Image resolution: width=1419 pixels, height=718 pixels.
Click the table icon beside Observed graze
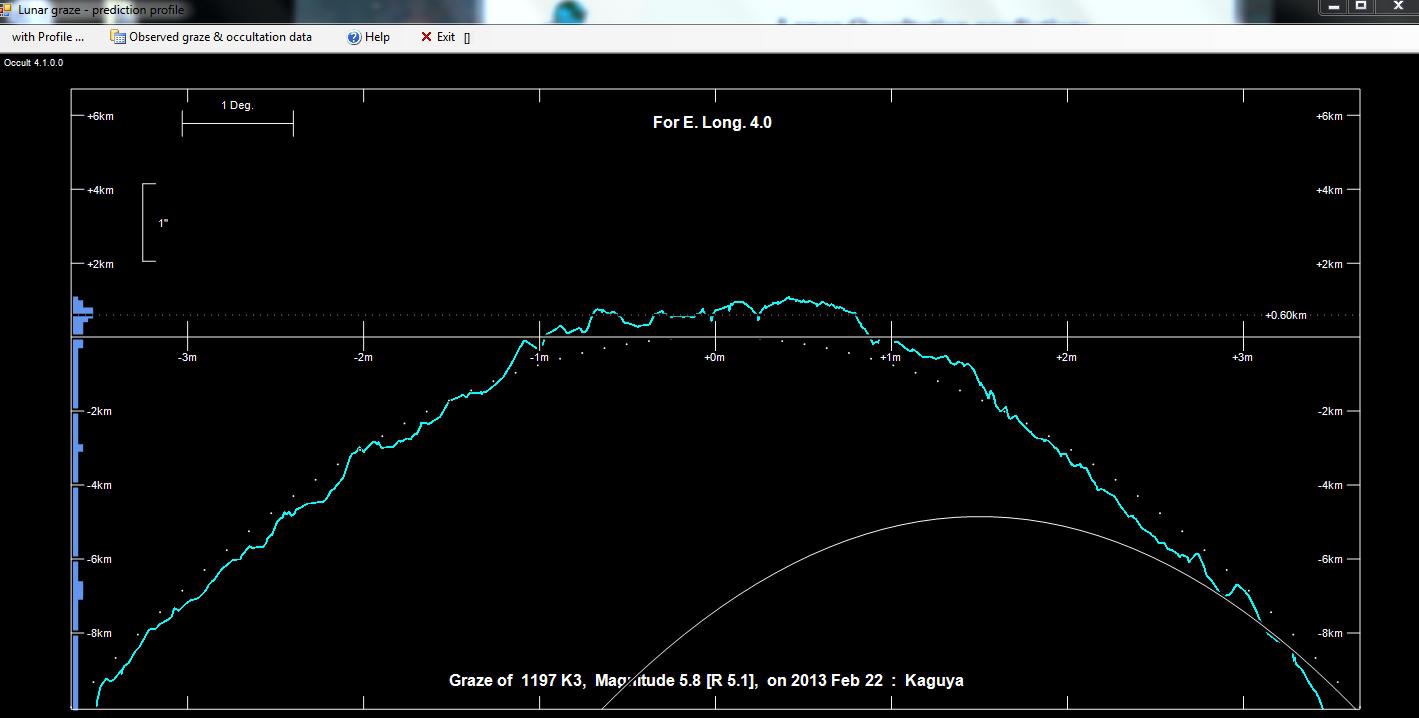118,37
